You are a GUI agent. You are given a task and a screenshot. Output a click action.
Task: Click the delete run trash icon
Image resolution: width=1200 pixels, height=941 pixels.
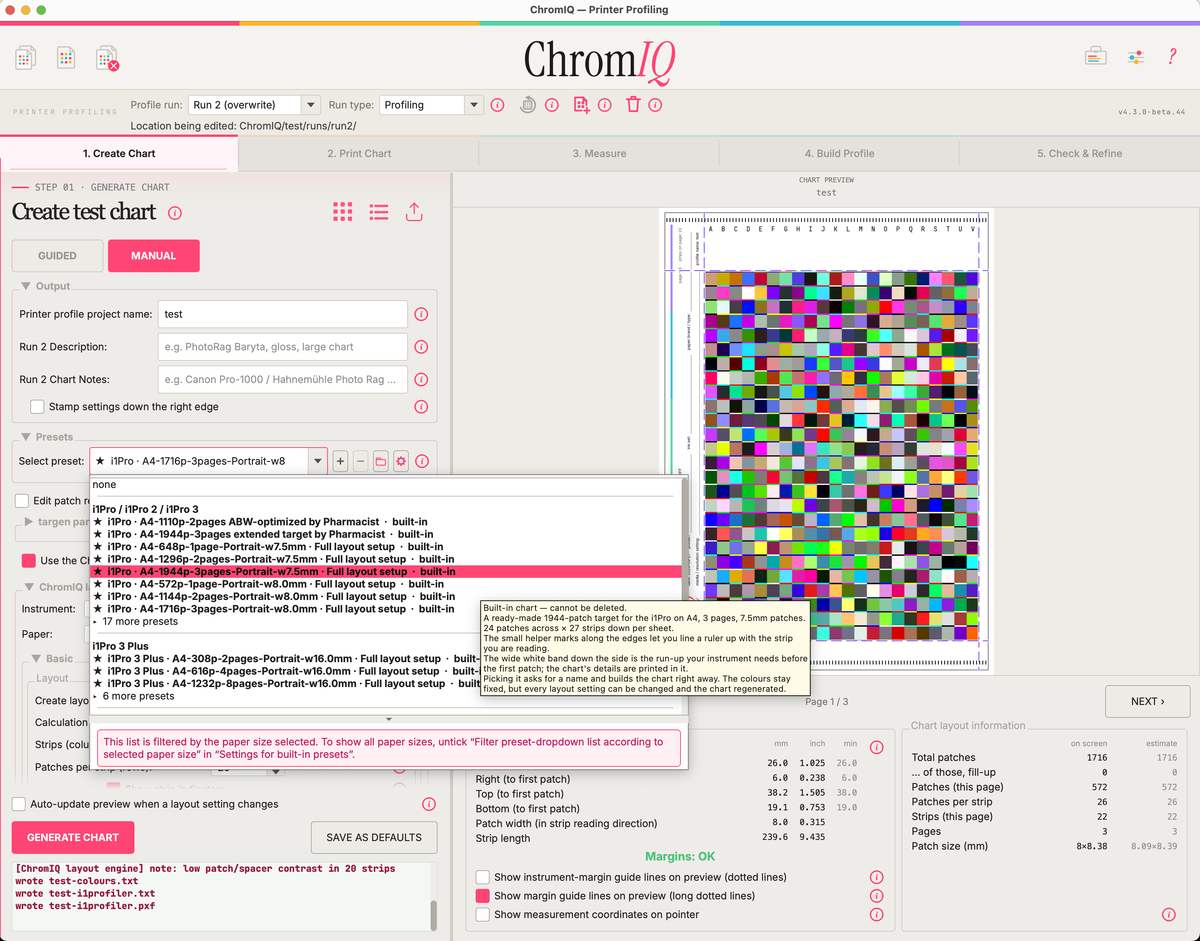[633, 105]
